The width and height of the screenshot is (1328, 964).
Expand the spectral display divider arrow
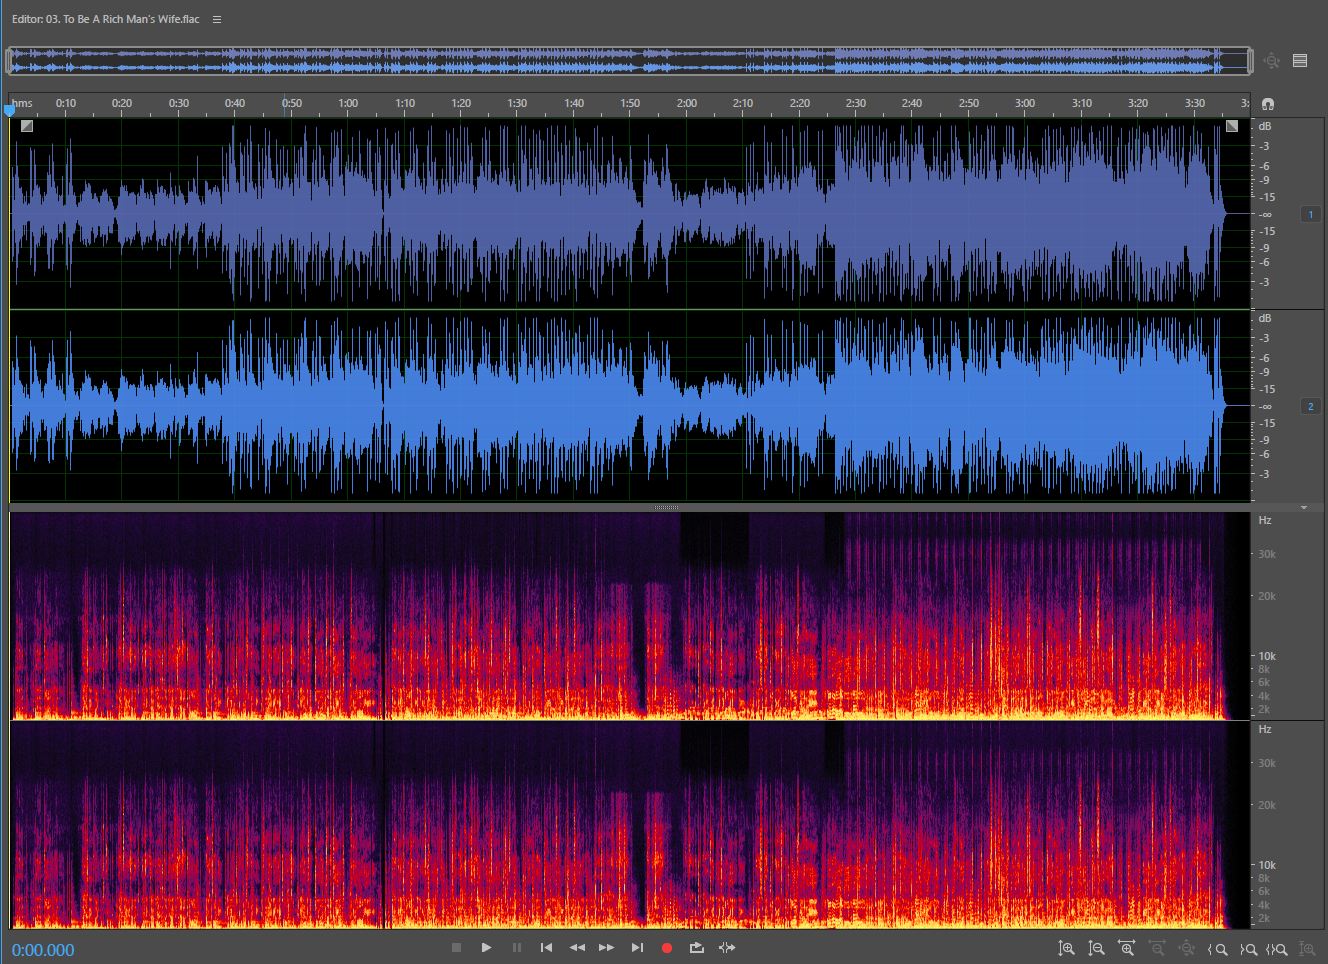coord(1304,508)
